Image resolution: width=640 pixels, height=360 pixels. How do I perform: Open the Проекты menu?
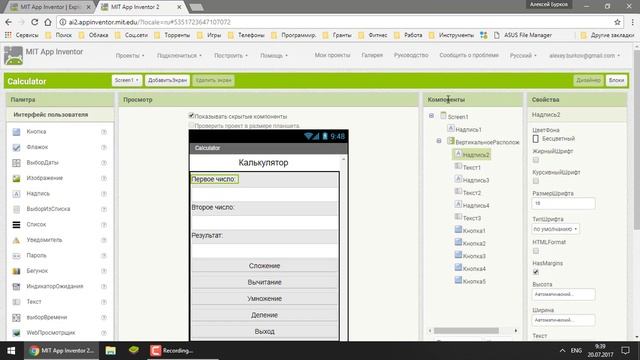[x=130, y=56]
